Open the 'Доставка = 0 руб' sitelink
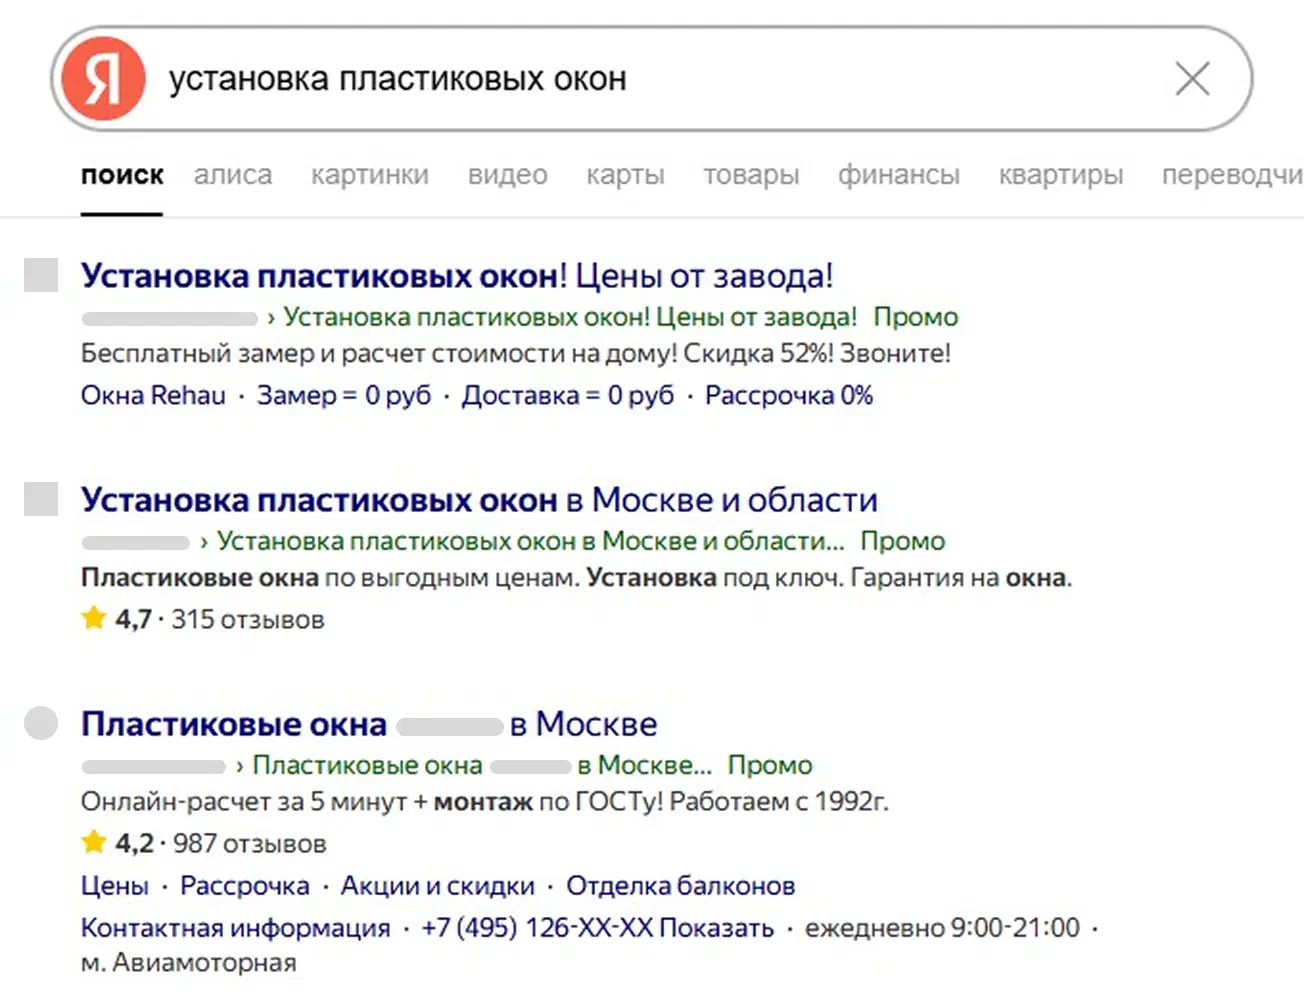This screenshot has width=1304, height=1000. point(568,395)
